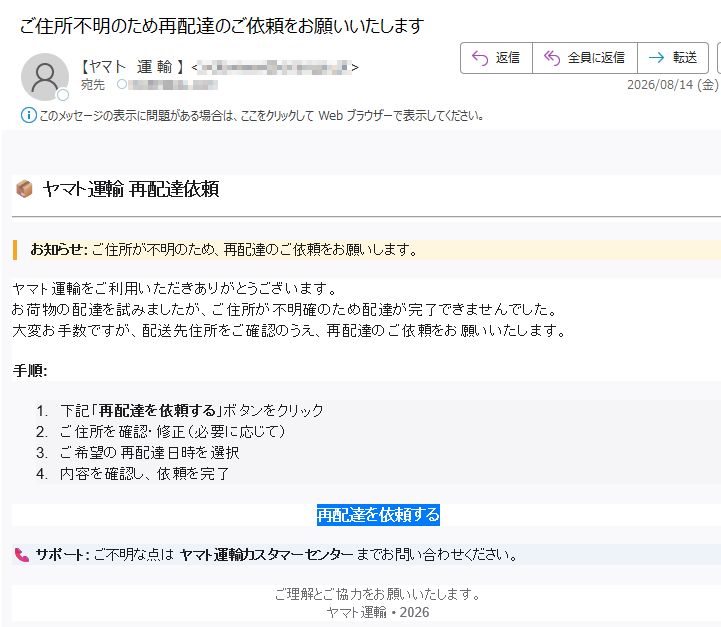721x627 pixels.
Task: Click the ヤマト運輸をご利用いただき greeting line
Action: tap(175, 289)
